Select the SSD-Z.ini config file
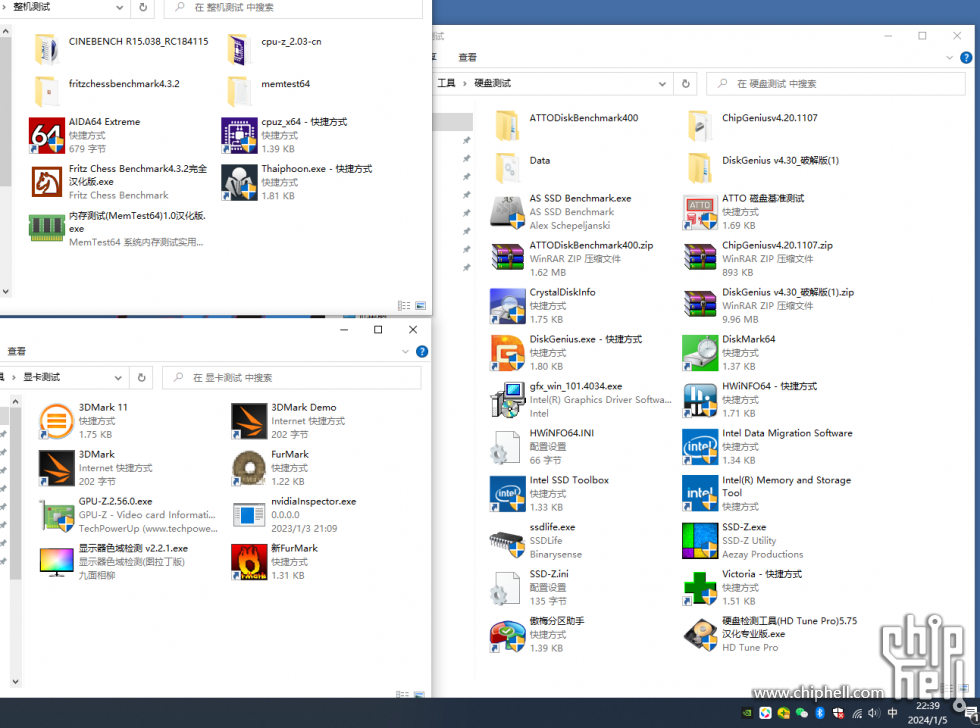Viewport: 980px width, 728px height. coord(508,587)
